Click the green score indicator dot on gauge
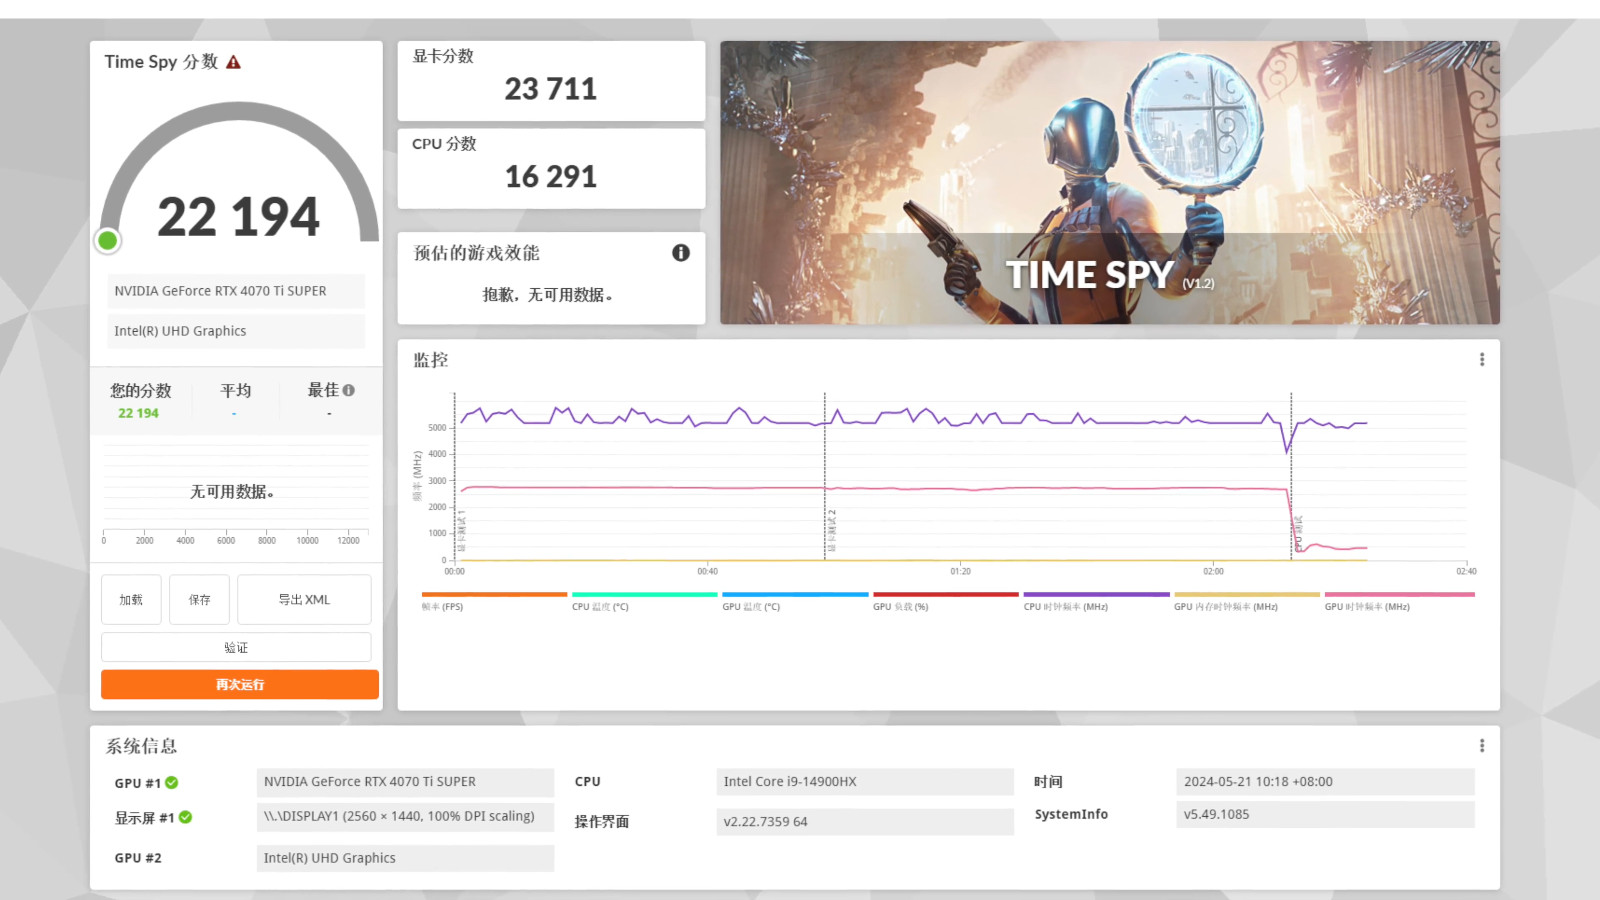Screen dimensions: 1600x900 coord(108,240)
